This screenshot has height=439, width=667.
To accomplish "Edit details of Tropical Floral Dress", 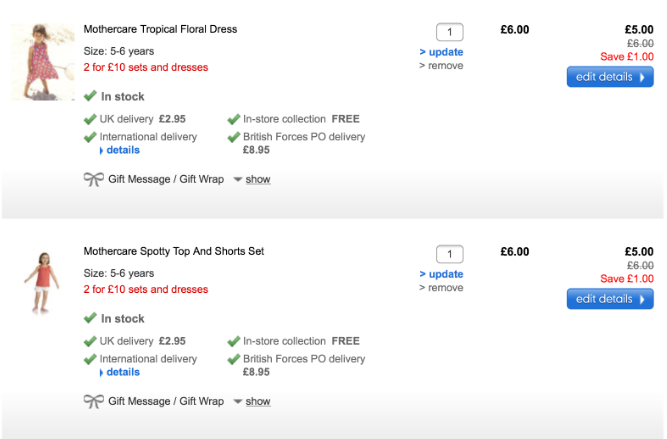I will [x=610, y=77].
